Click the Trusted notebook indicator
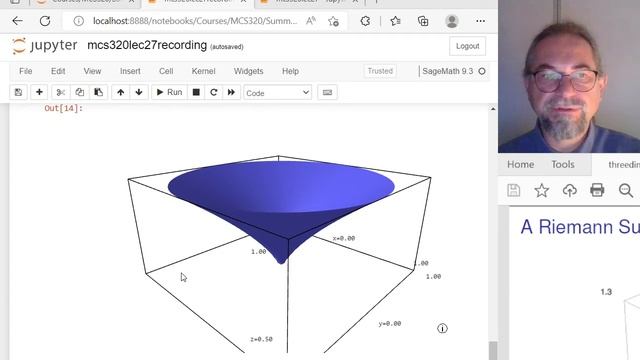640x360 pixels. tap(380, 71)
